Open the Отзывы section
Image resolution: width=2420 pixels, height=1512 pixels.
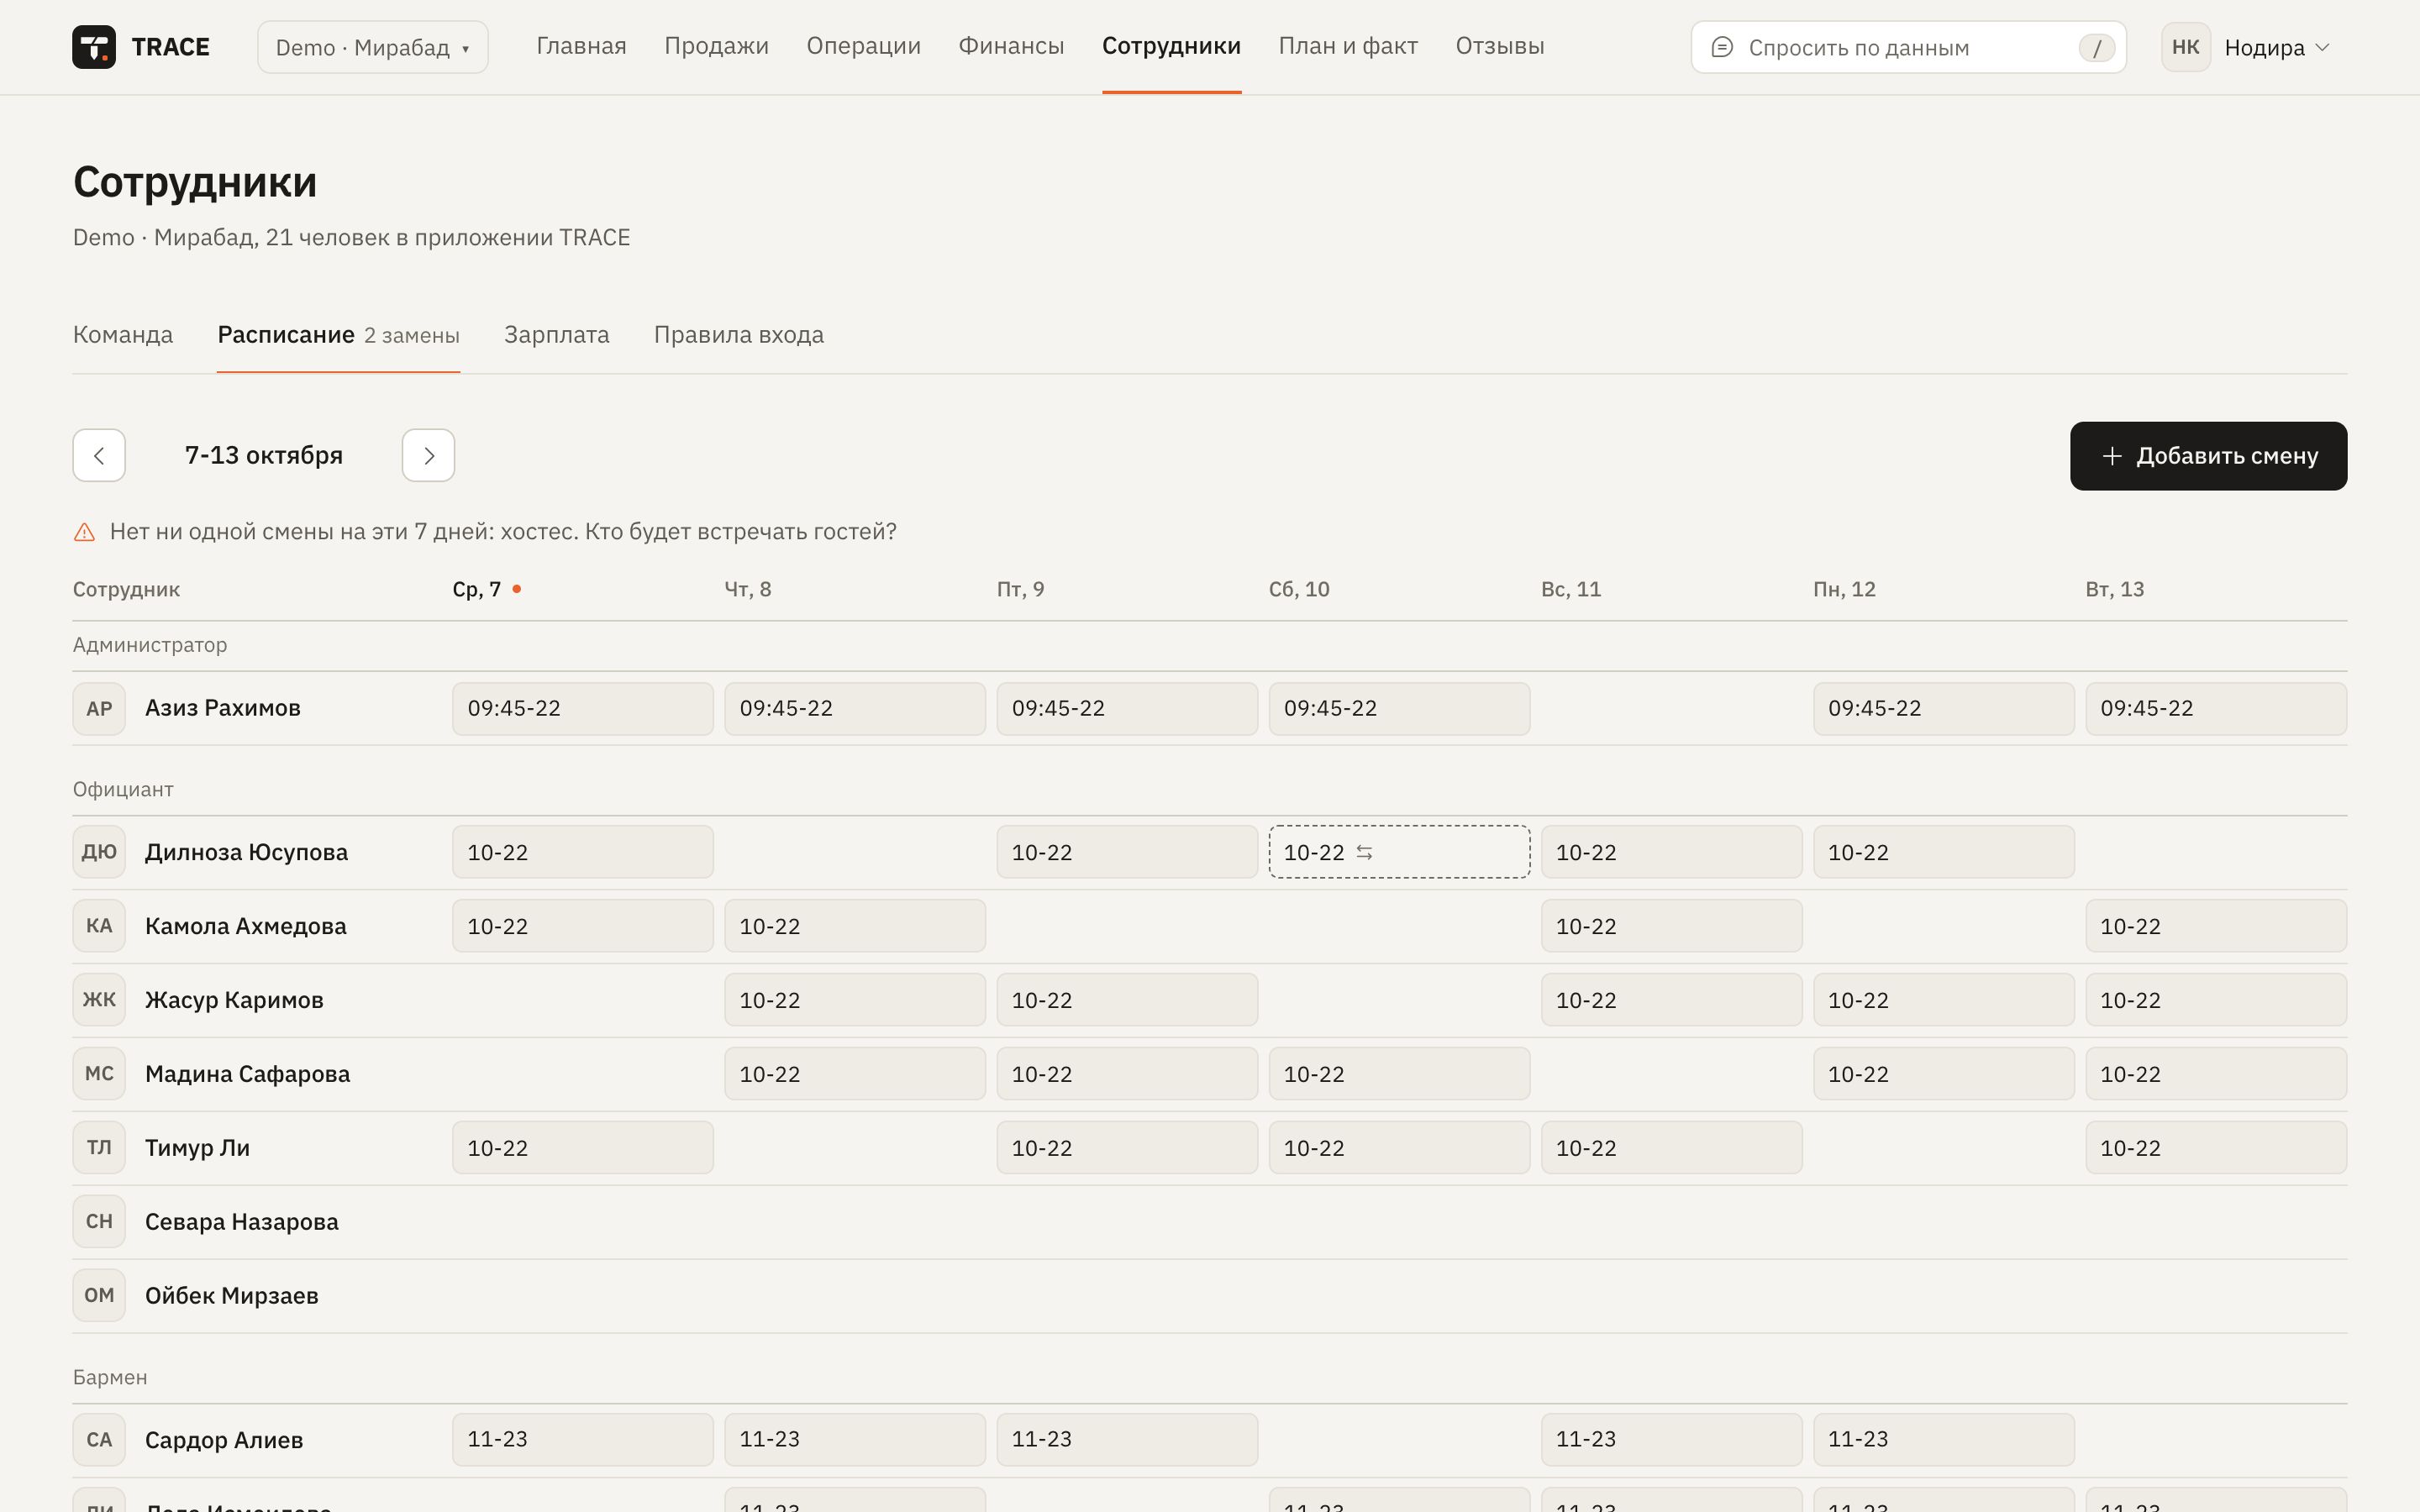pos(1500,46)
